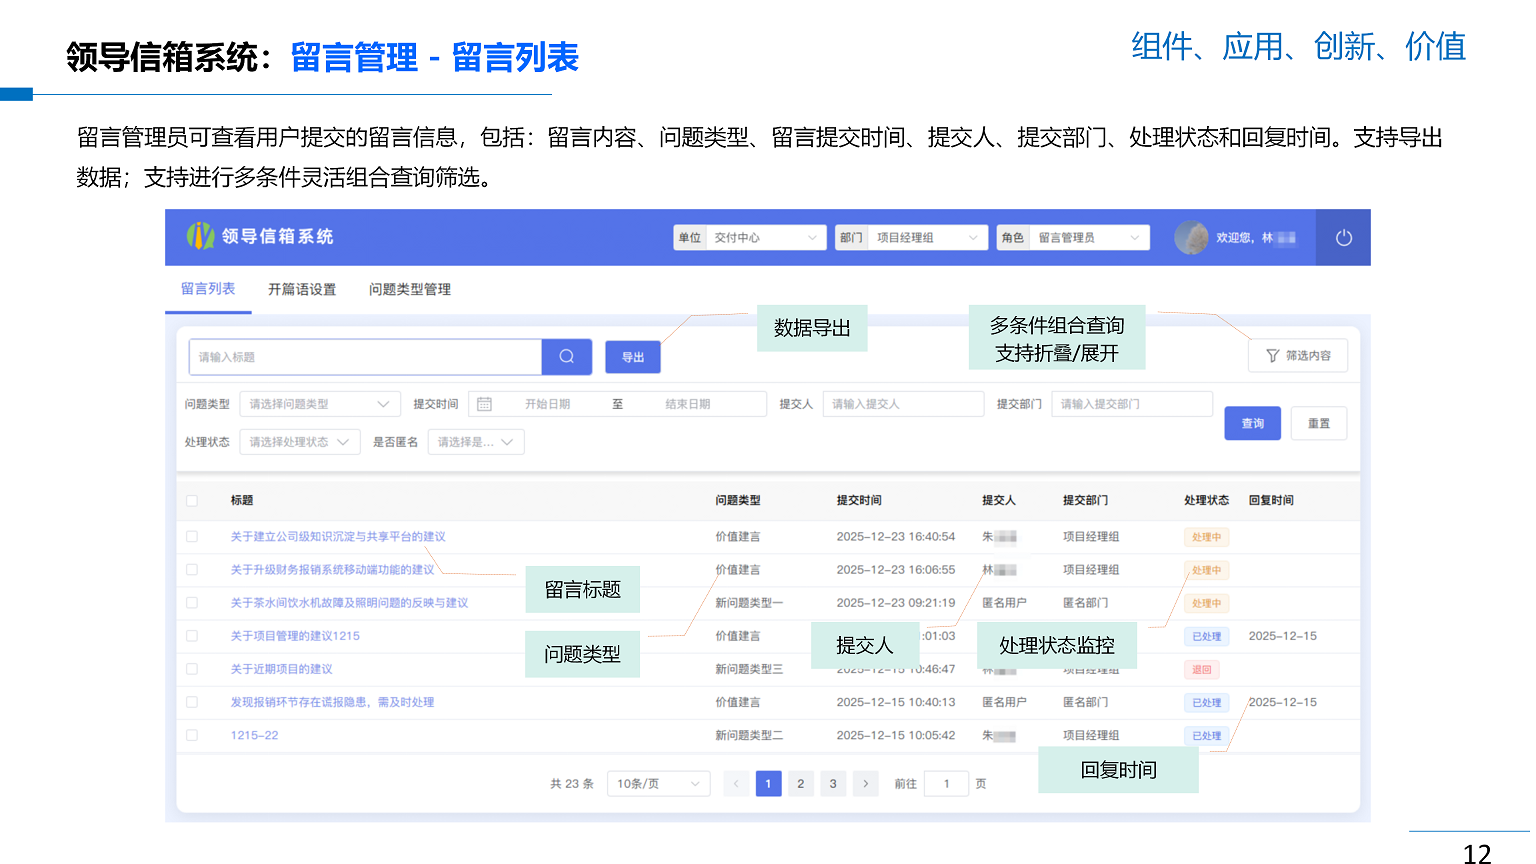1536x864 pixels.
Task: Click the logout power icon
Action: coord(1343,237)
